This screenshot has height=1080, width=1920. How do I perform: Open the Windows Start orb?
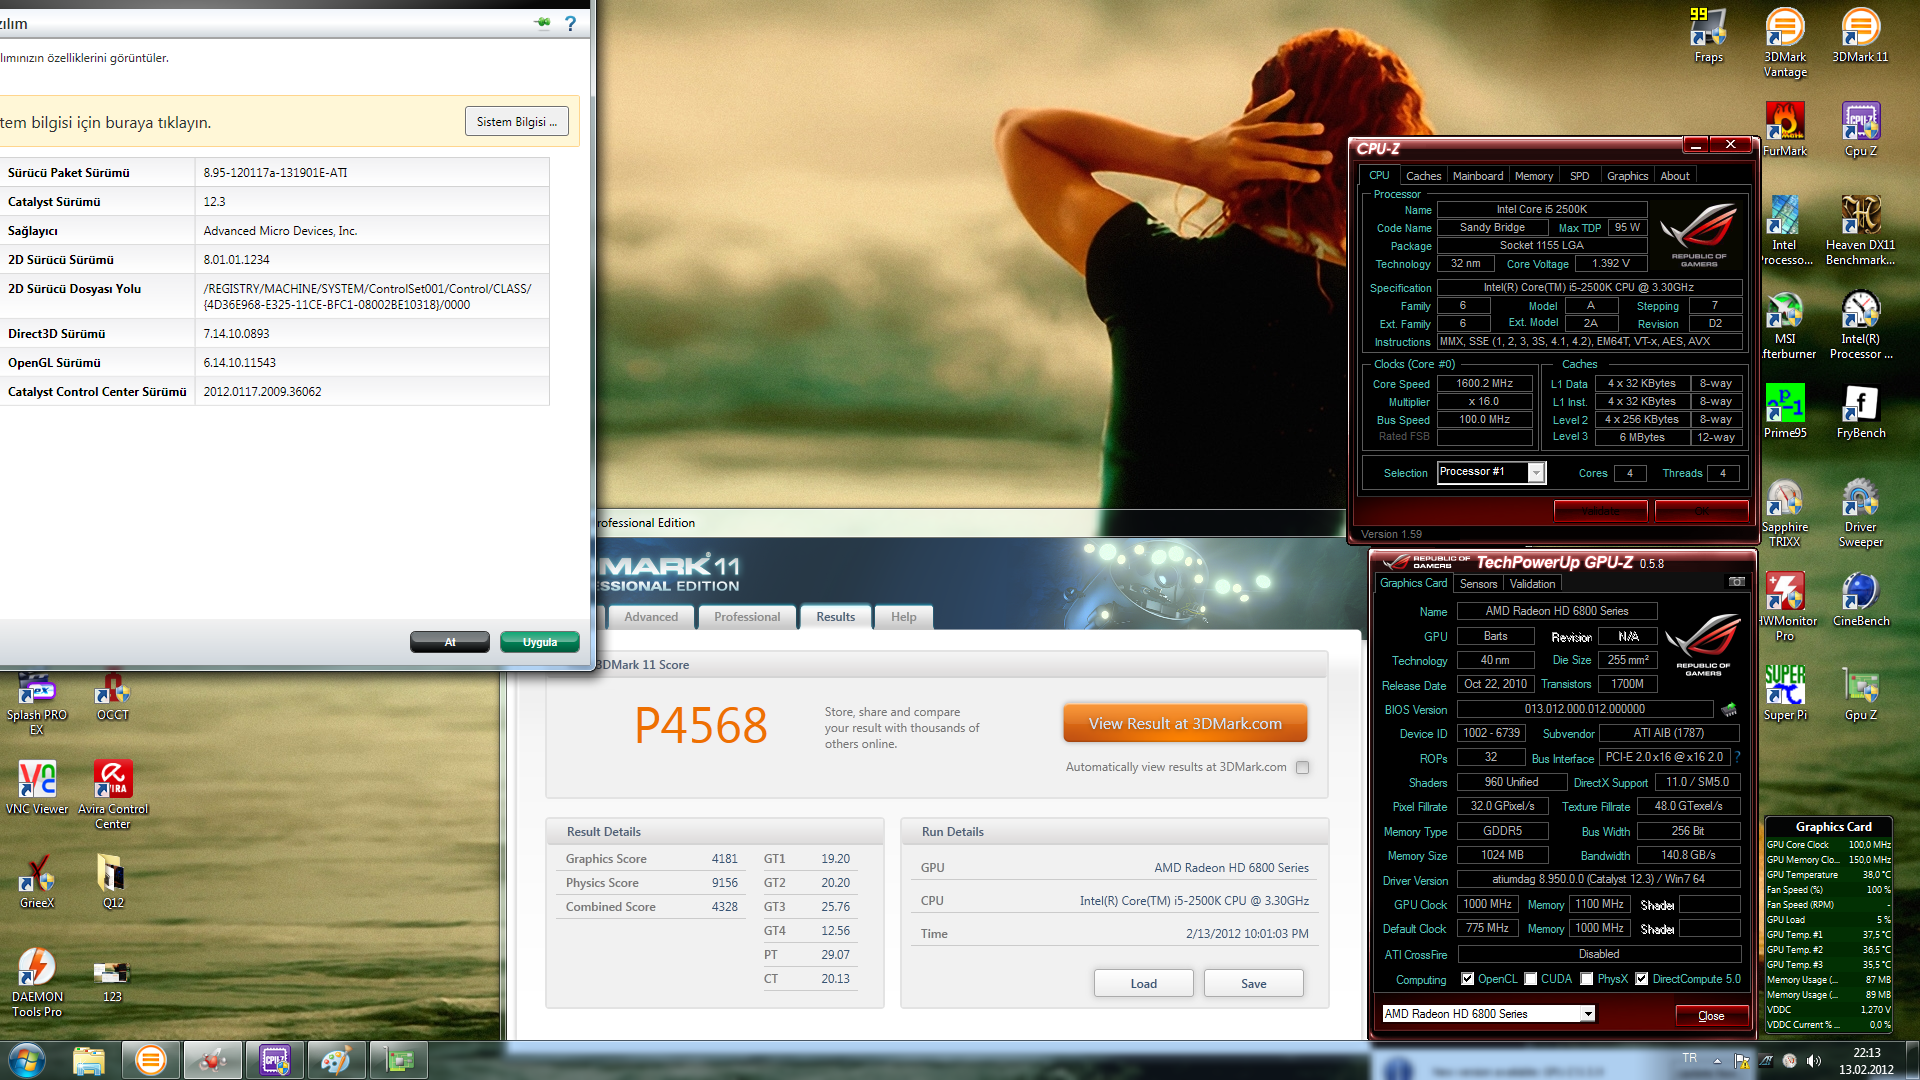[x=26, y=1060]
